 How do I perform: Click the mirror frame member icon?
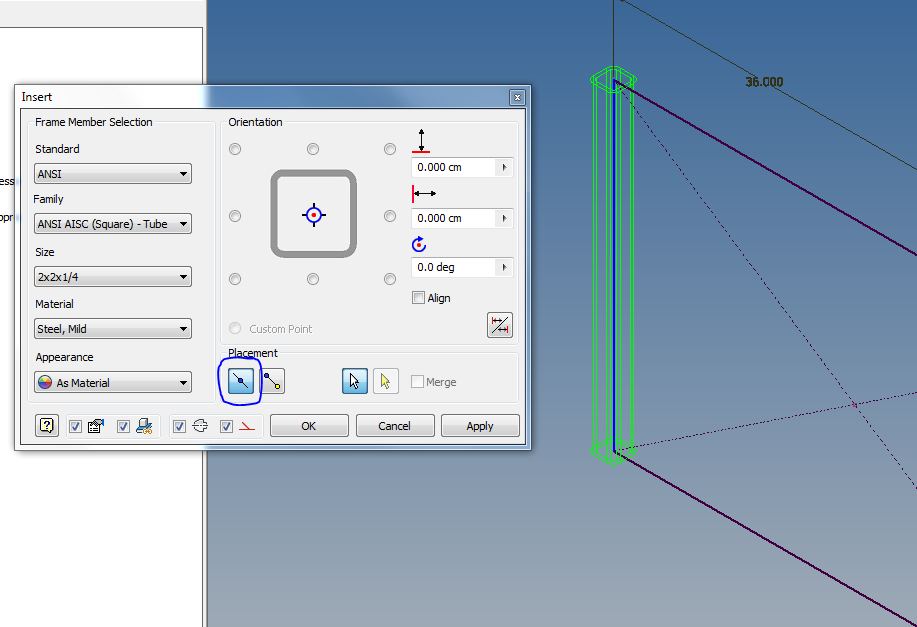[x=499, y=324]
